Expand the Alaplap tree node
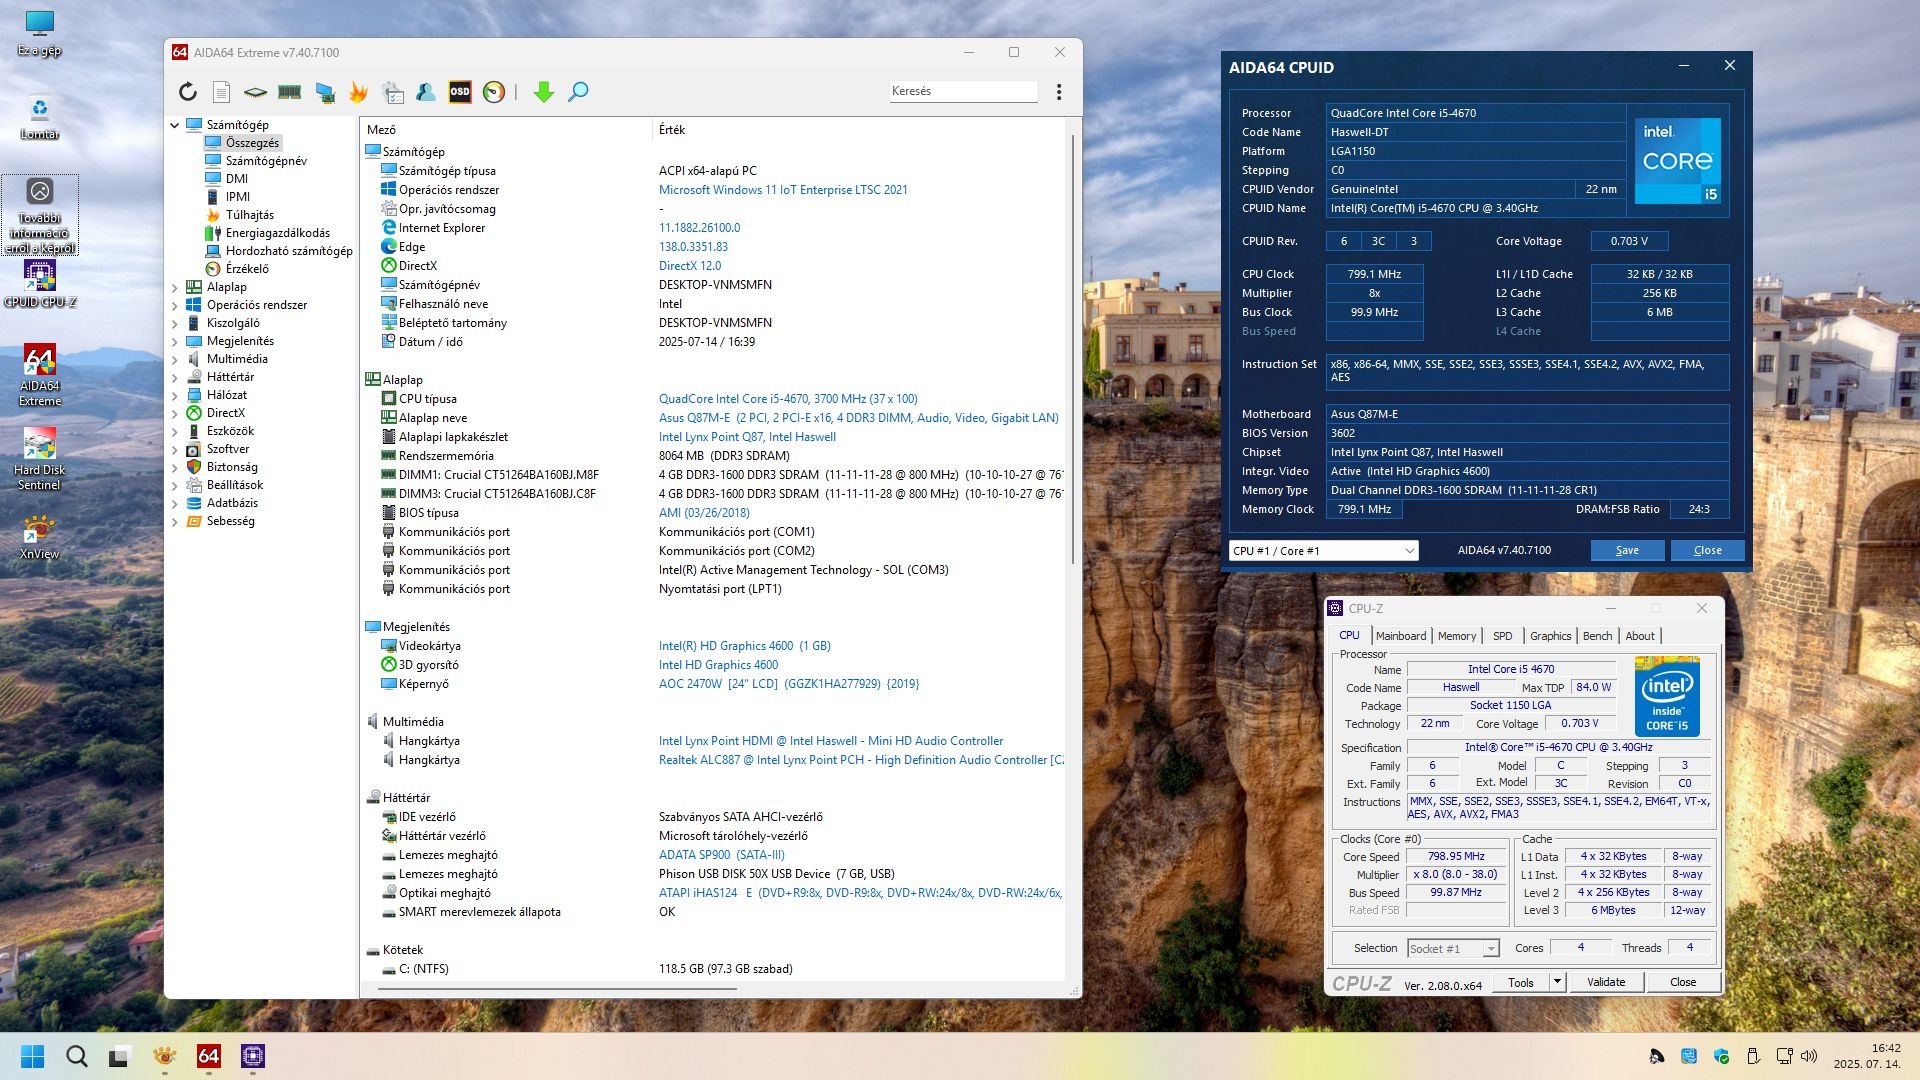 click(x=175, y=288)
